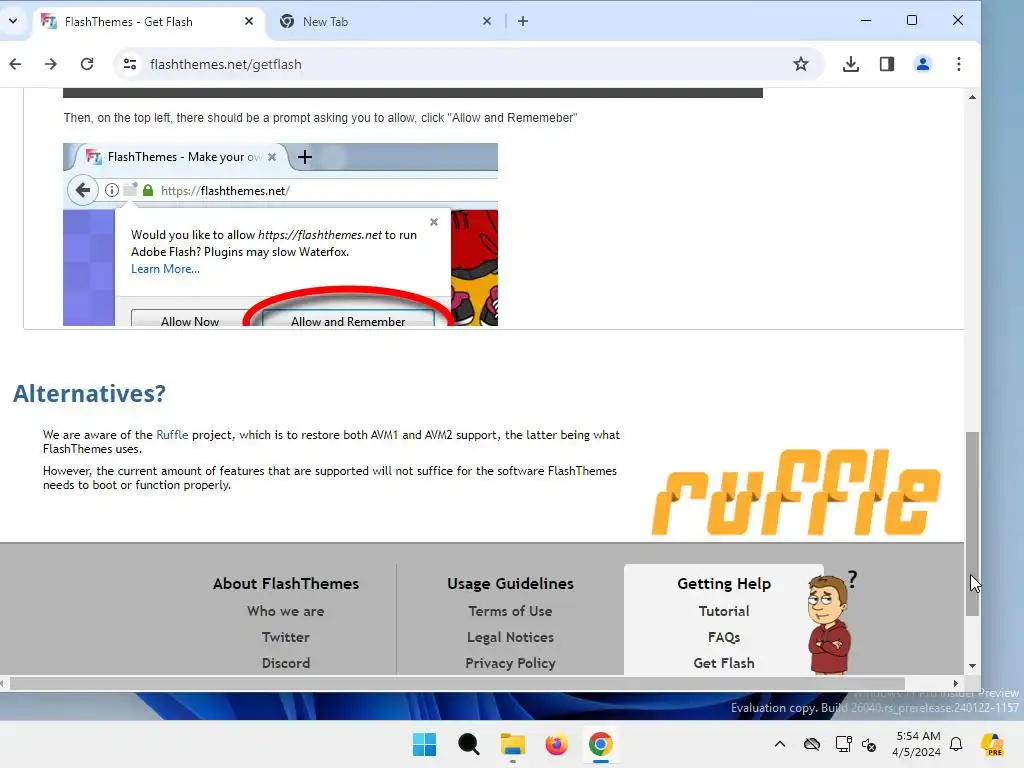Viewport: 1024px width, 768px height.
Task: Click the vertical scrollbar down arrow
Action: pos(972,666)
